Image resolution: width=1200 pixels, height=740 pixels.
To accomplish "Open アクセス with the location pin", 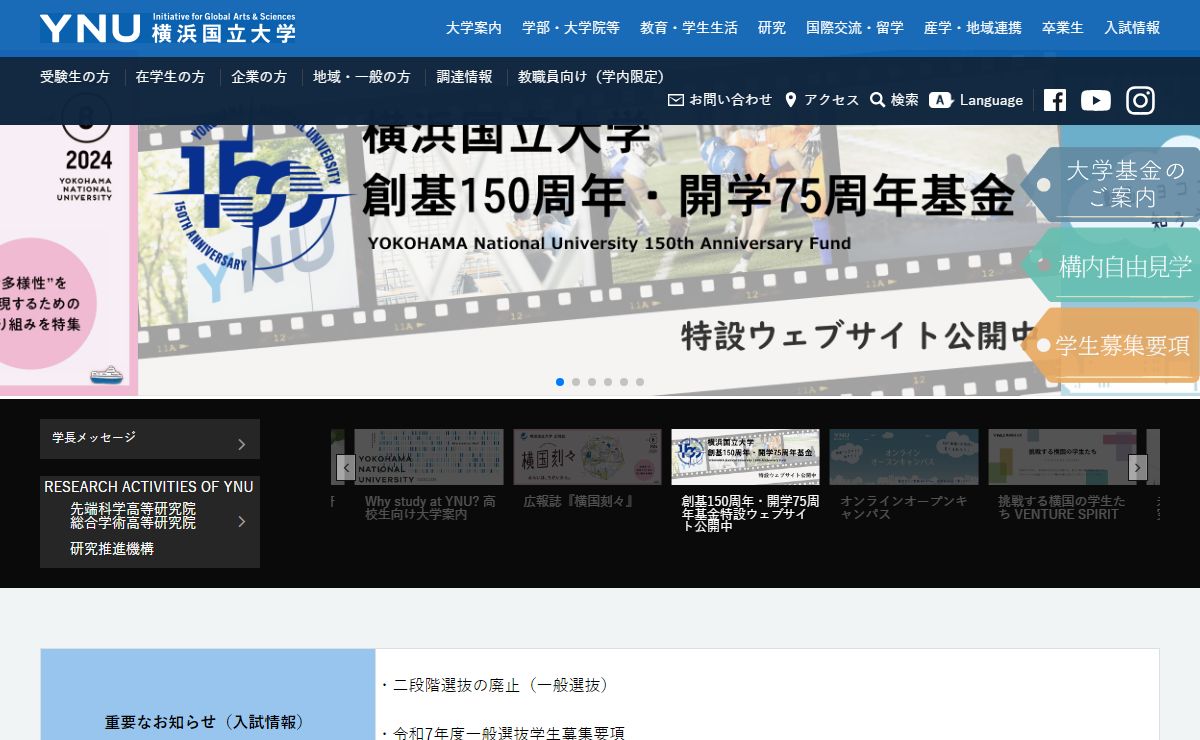I will point(822,100).
